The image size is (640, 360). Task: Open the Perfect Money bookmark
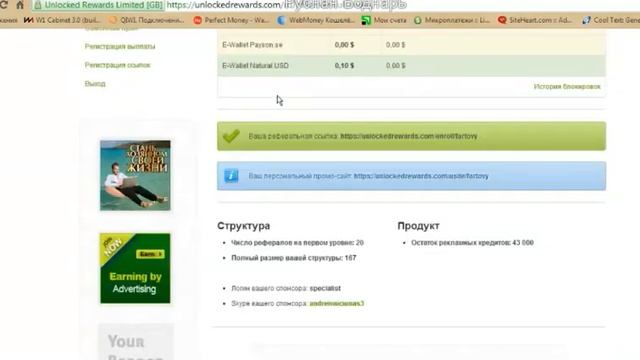point(231,20)
